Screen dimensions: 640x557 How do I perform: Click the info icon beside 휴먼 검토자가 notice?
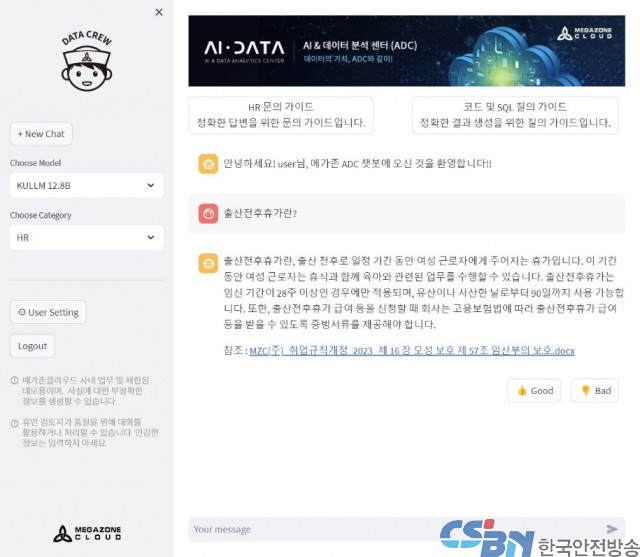pyautogui.click(x=14, y=423)
